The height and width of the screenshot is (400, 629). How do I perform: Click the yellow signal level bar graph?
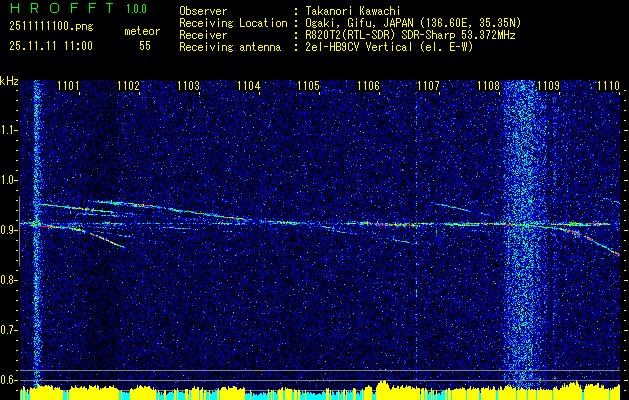tap(320, 391)
